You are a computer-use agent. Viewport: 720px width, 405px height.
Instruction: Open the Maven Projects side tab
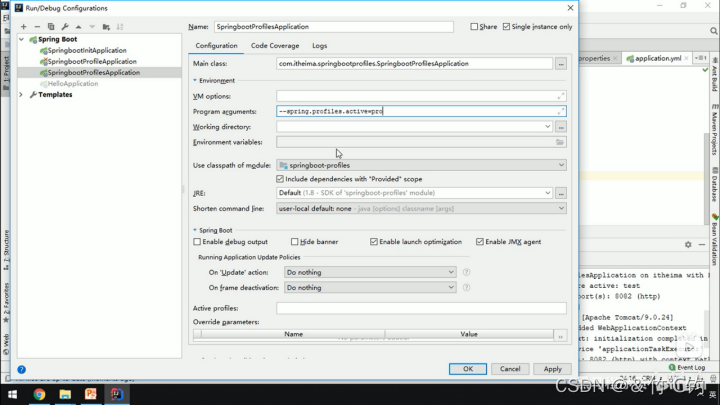pyautogui.click(x=714, y=131)
